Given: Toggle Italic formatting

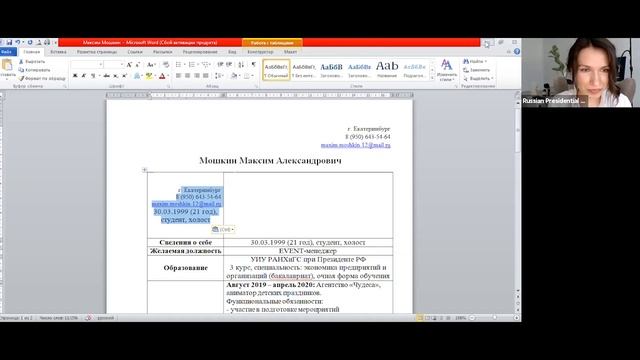Looking at the screenshot, I should (x=84, y=76).
